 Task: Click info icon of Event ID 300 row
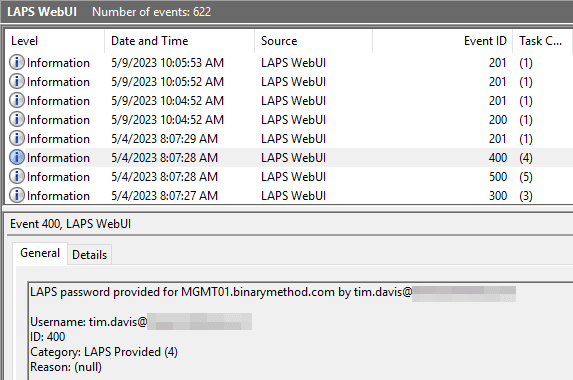pyautogui.click(x=17, y=195)
